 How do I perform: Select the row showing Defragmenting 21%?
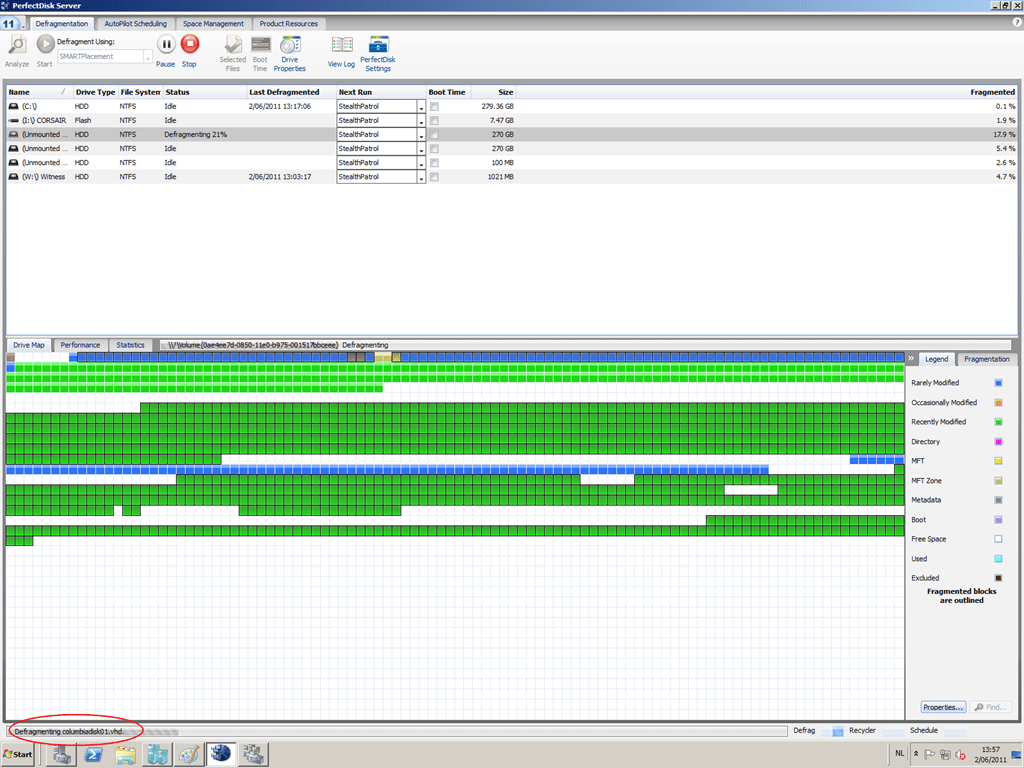coord(511,135)
